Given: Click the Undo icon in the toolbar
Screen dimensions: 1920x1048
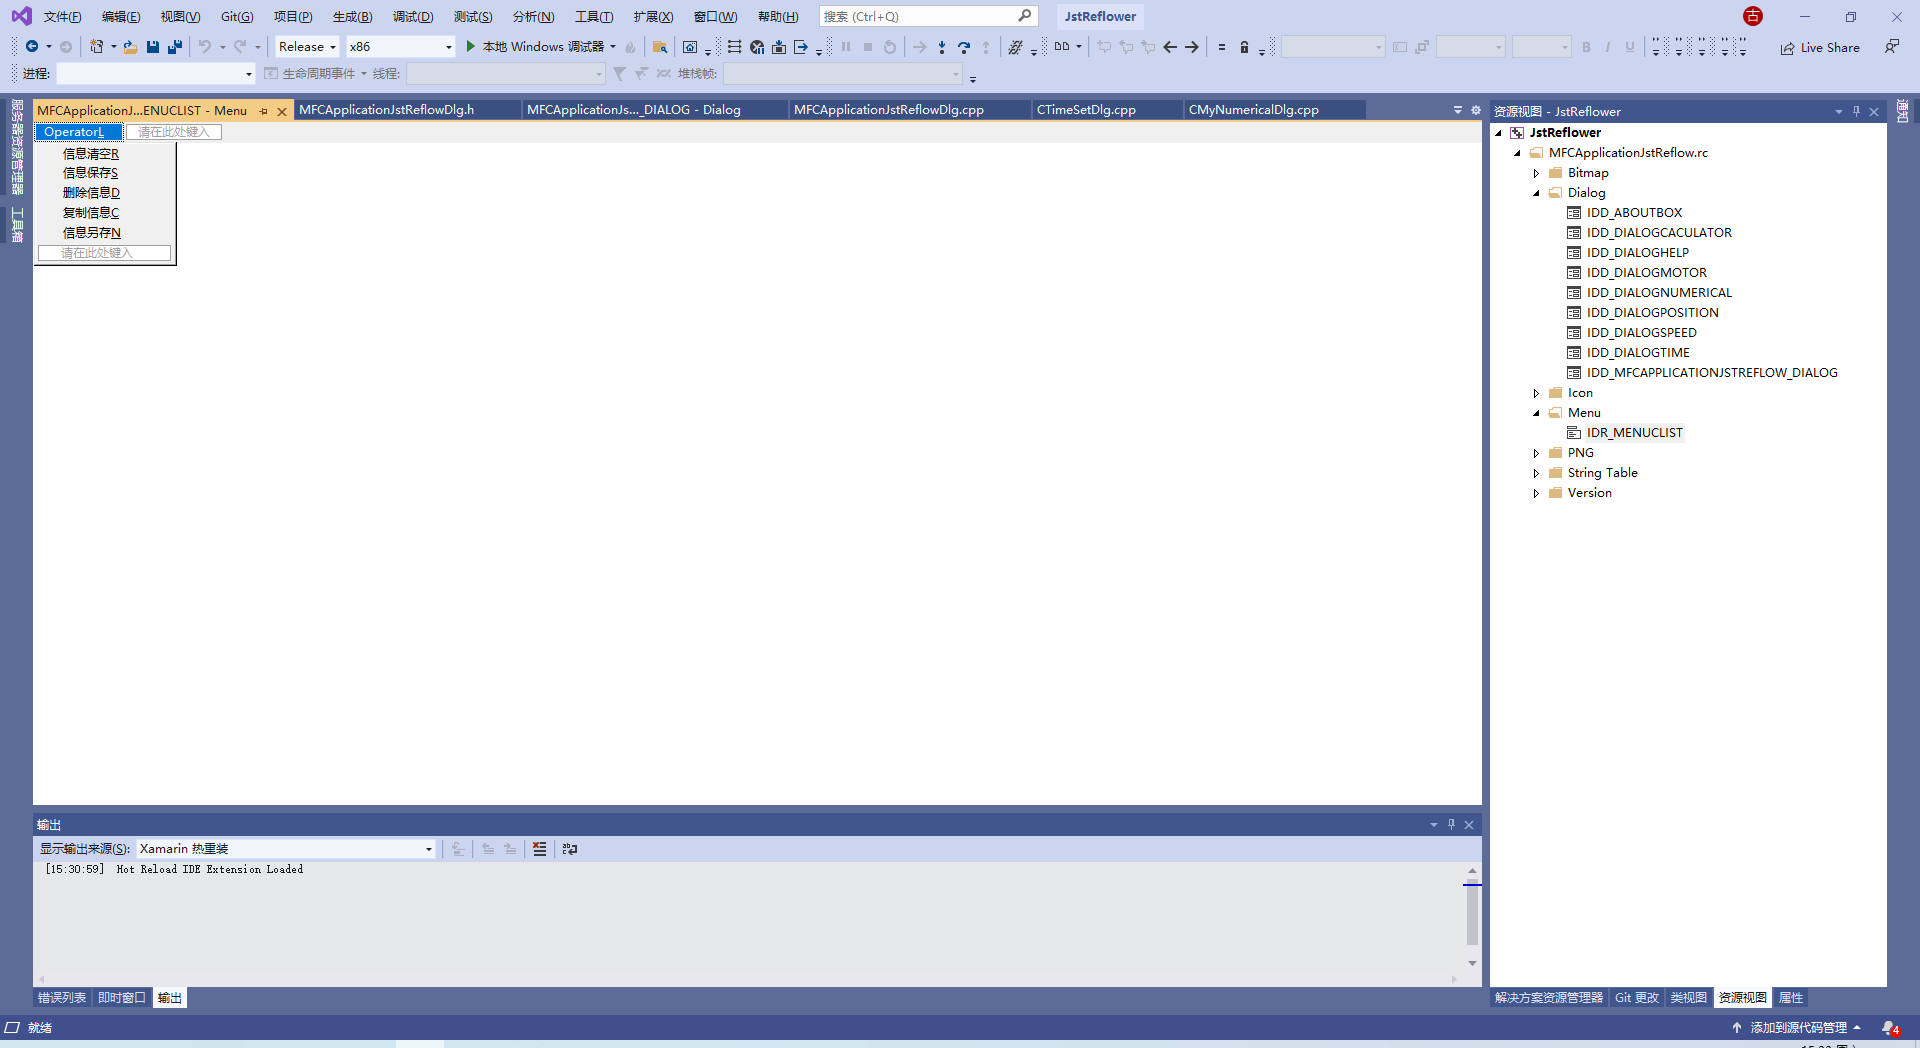Looking at the screenshot, I should [x=204, y=46].
